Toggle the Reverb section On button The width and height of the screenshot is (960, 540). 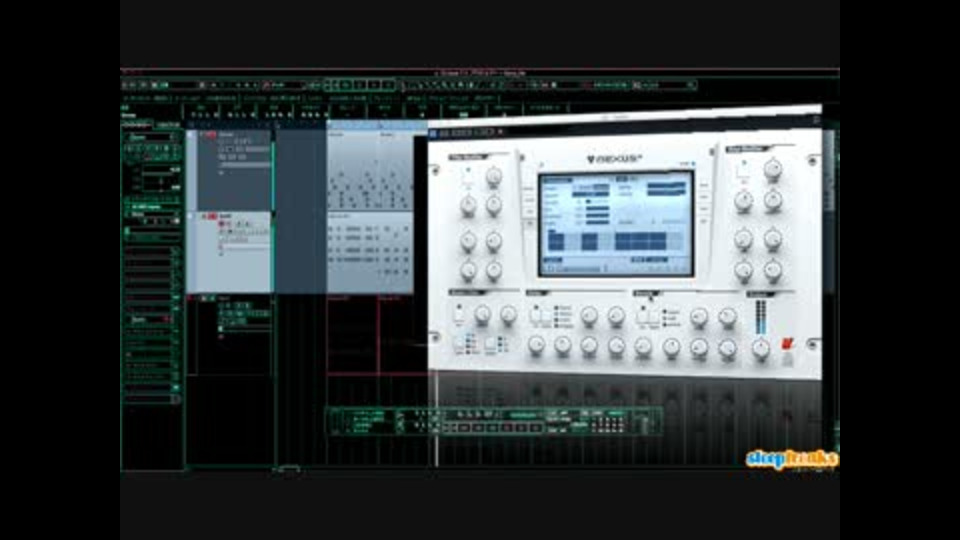tap(643, 315)
